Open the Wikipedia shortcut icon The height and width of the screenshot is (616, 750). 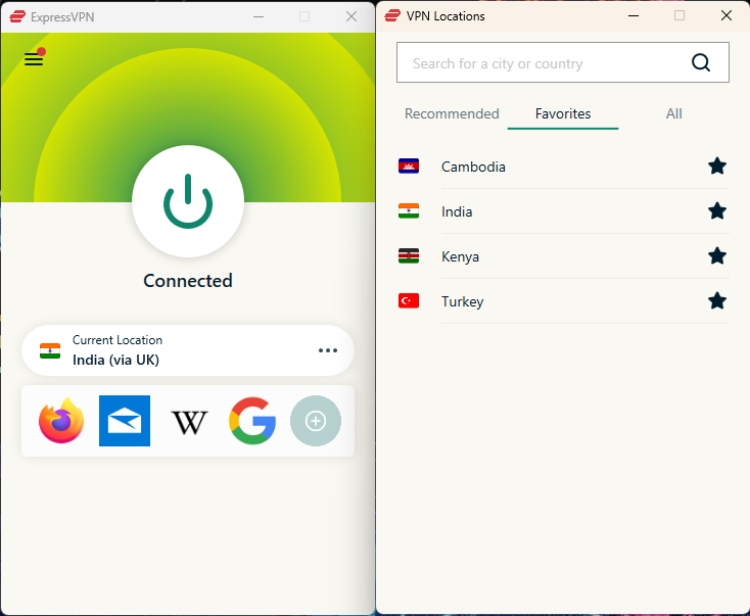click(189, 422)
